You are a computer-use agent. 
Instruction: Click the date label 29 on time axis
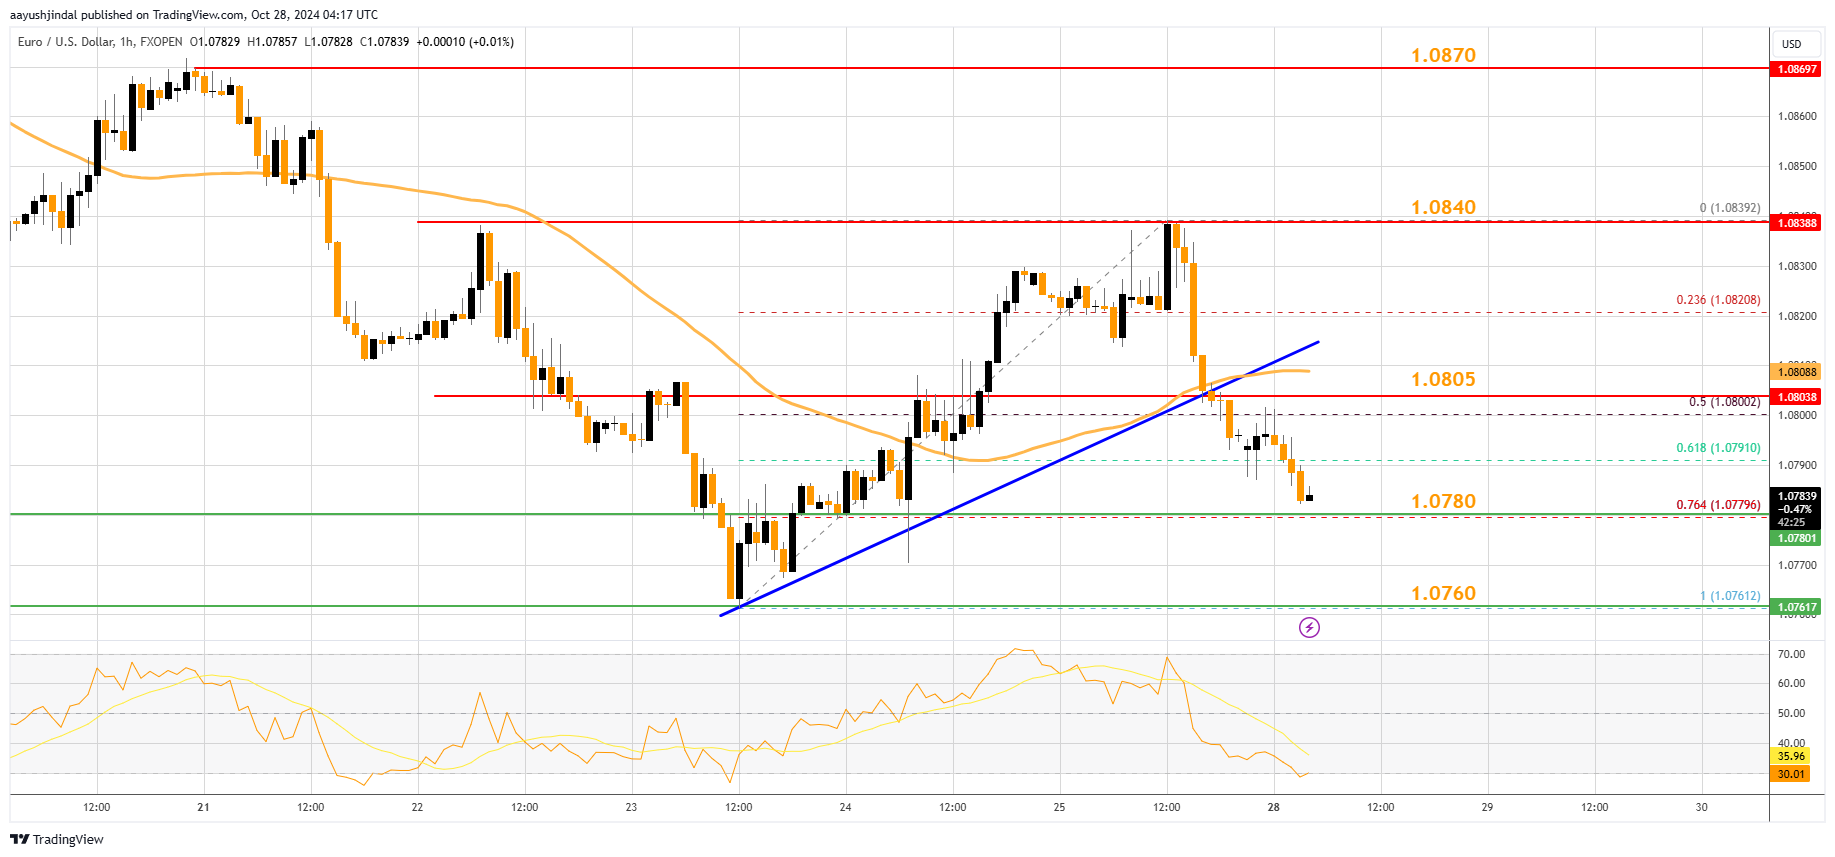click(1487, 807)
